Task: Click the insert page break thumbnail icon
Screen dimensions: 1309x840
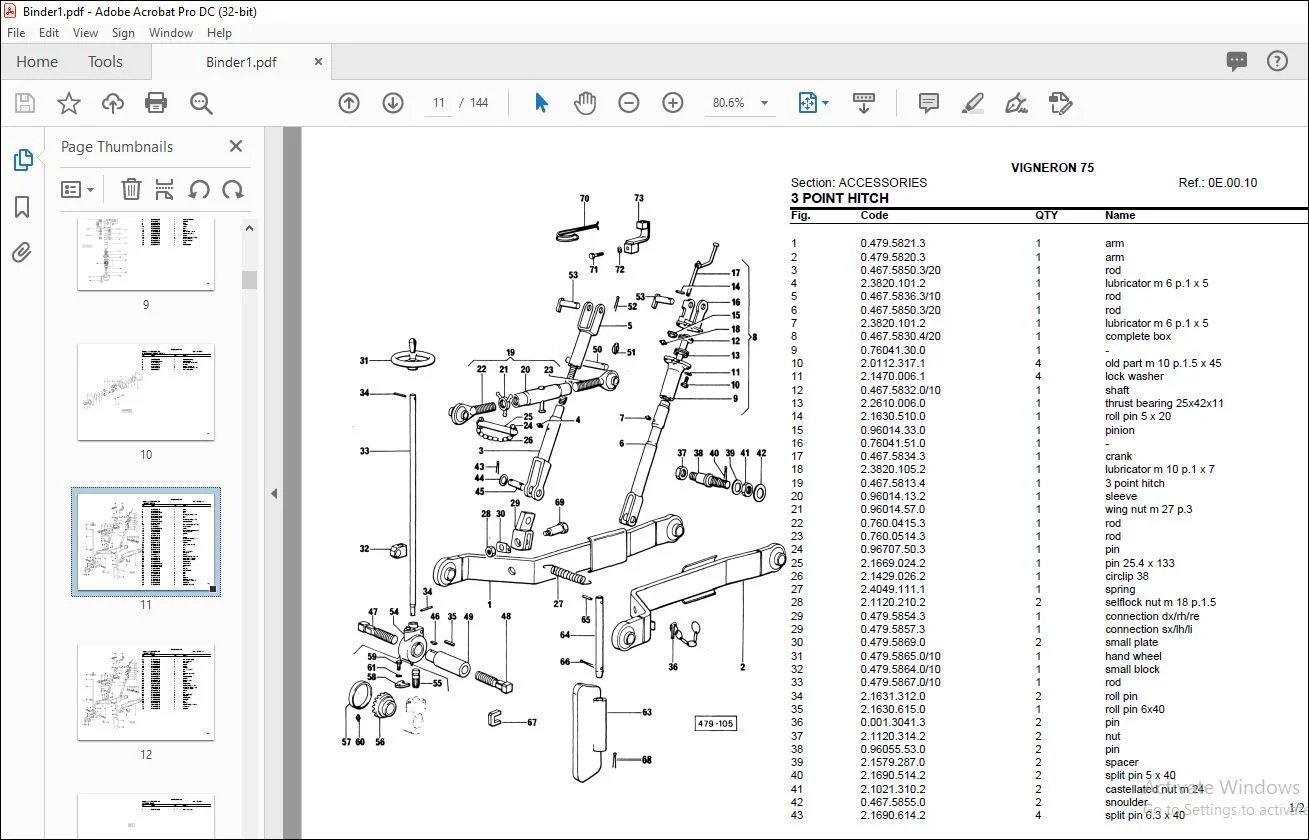Action: tap(165, 189)
